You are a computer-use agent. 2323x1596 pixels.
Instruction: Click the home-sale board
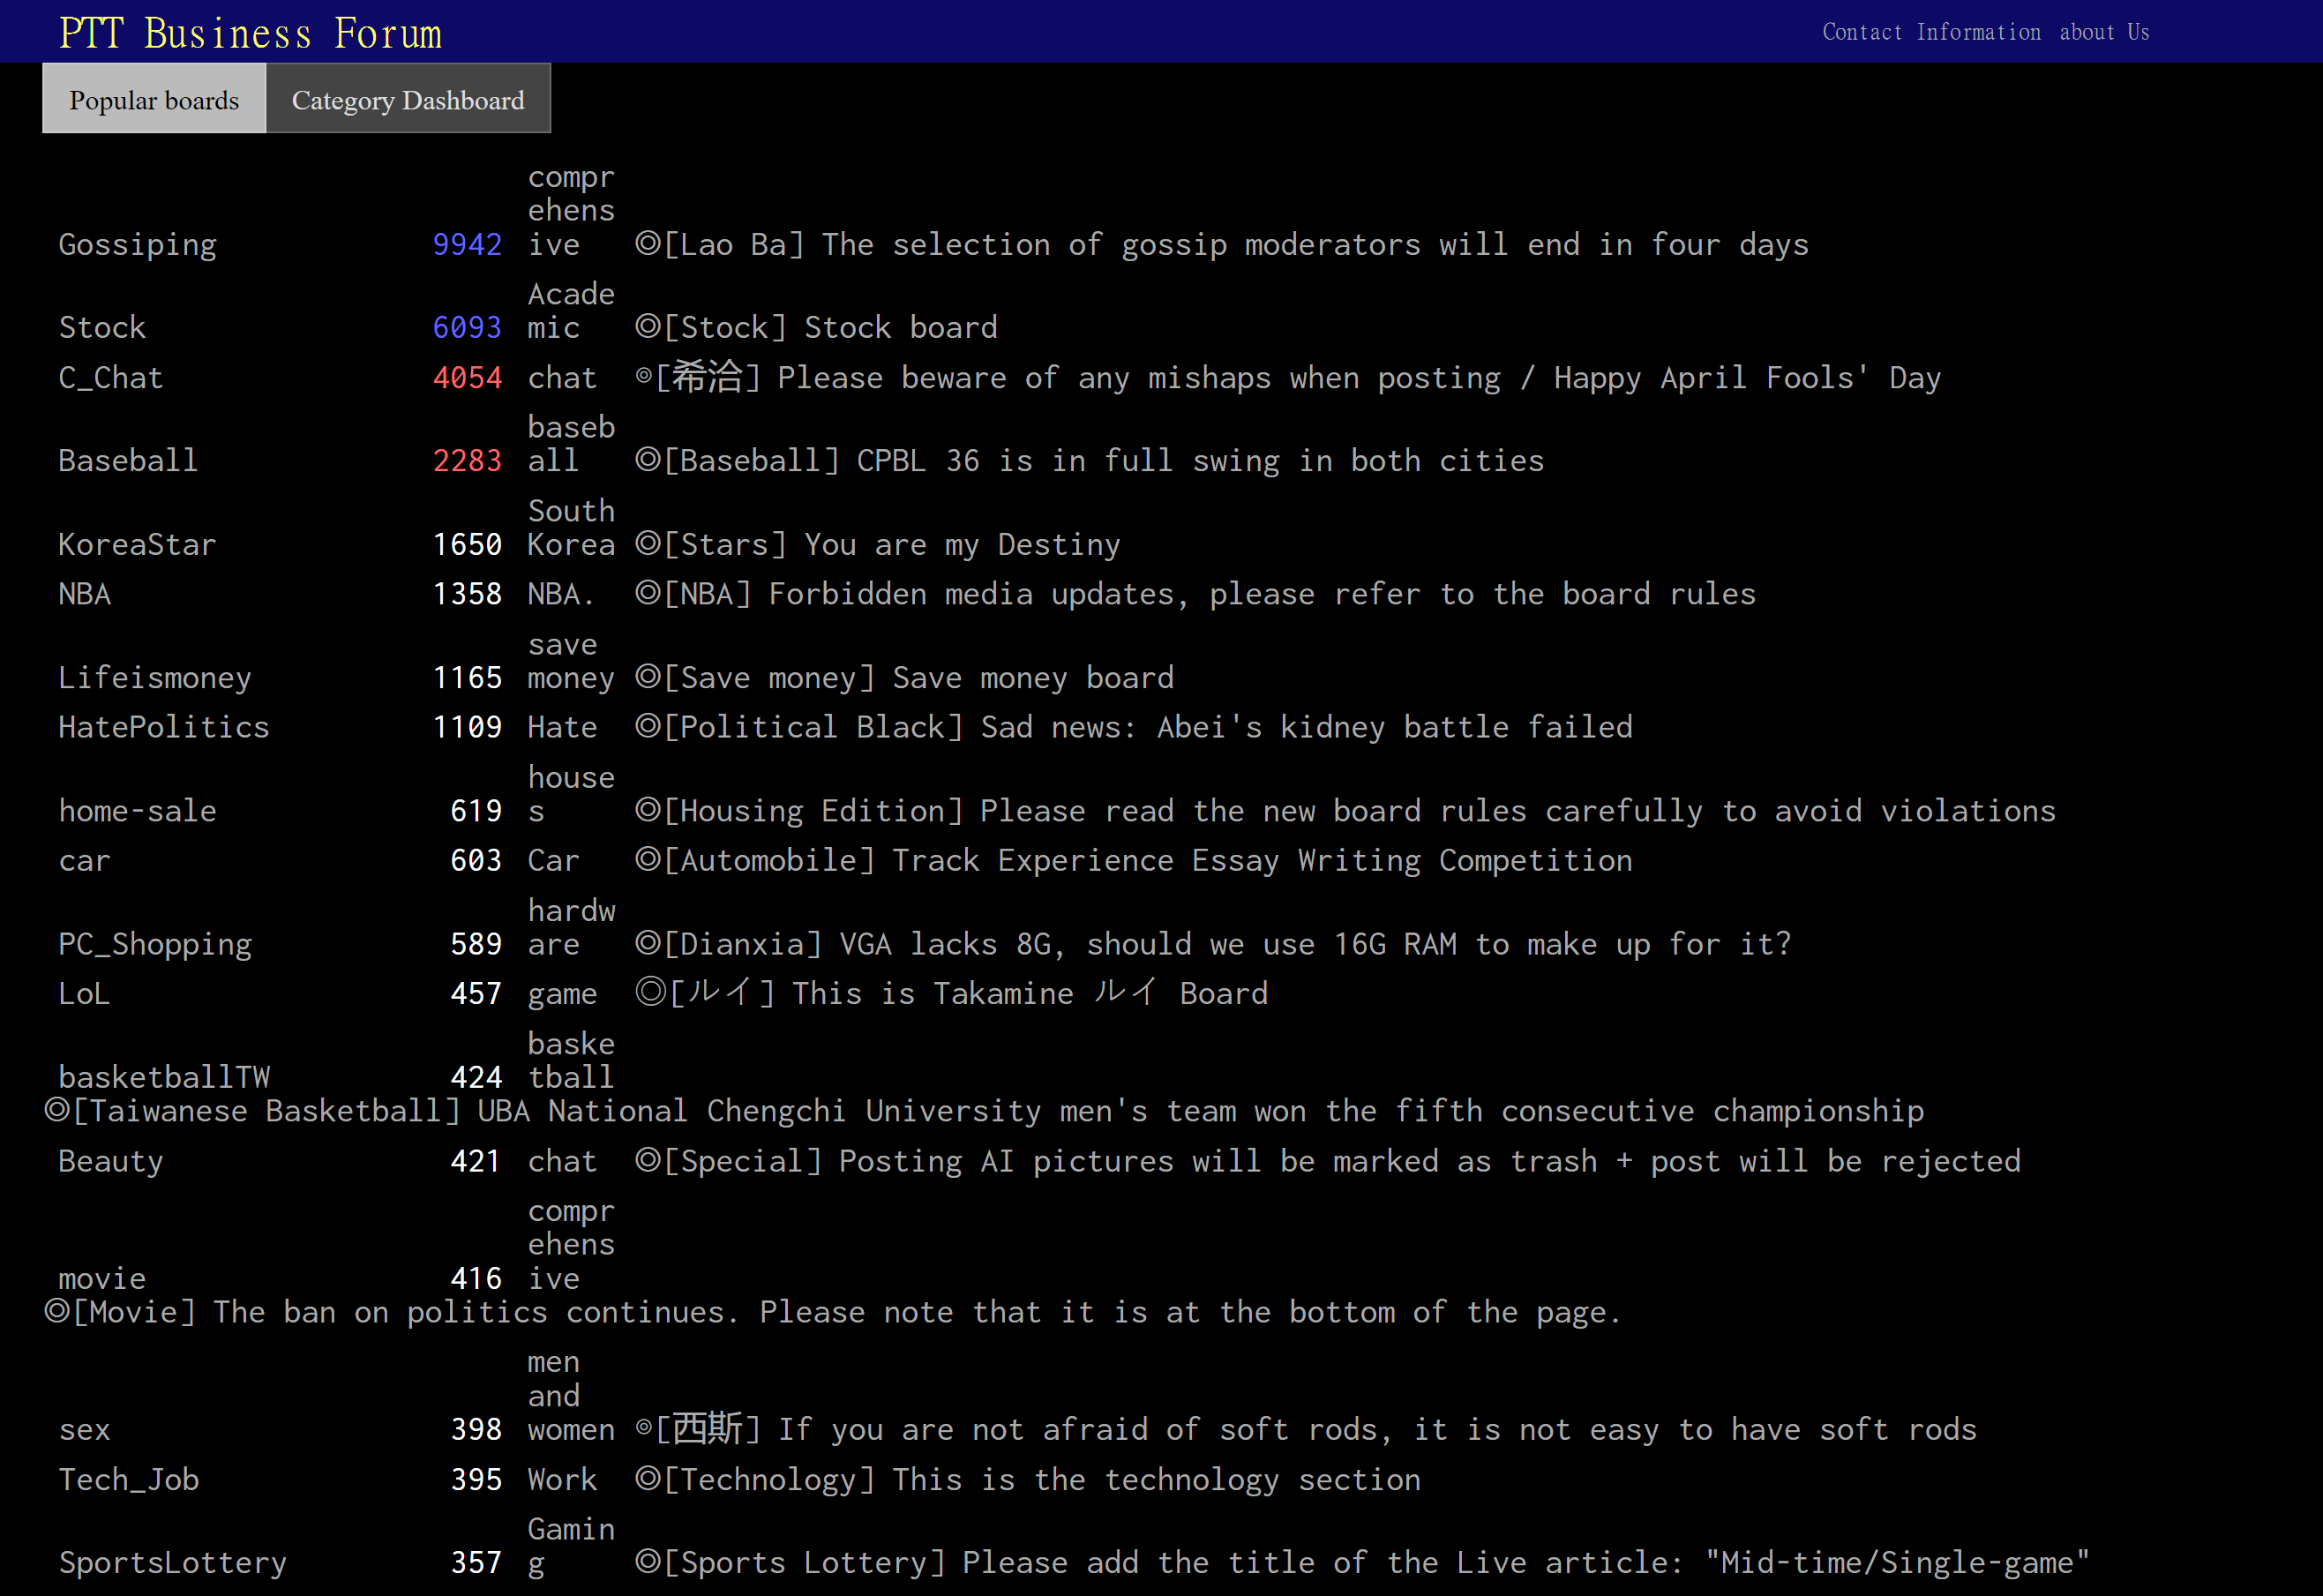tap(137, 811)
